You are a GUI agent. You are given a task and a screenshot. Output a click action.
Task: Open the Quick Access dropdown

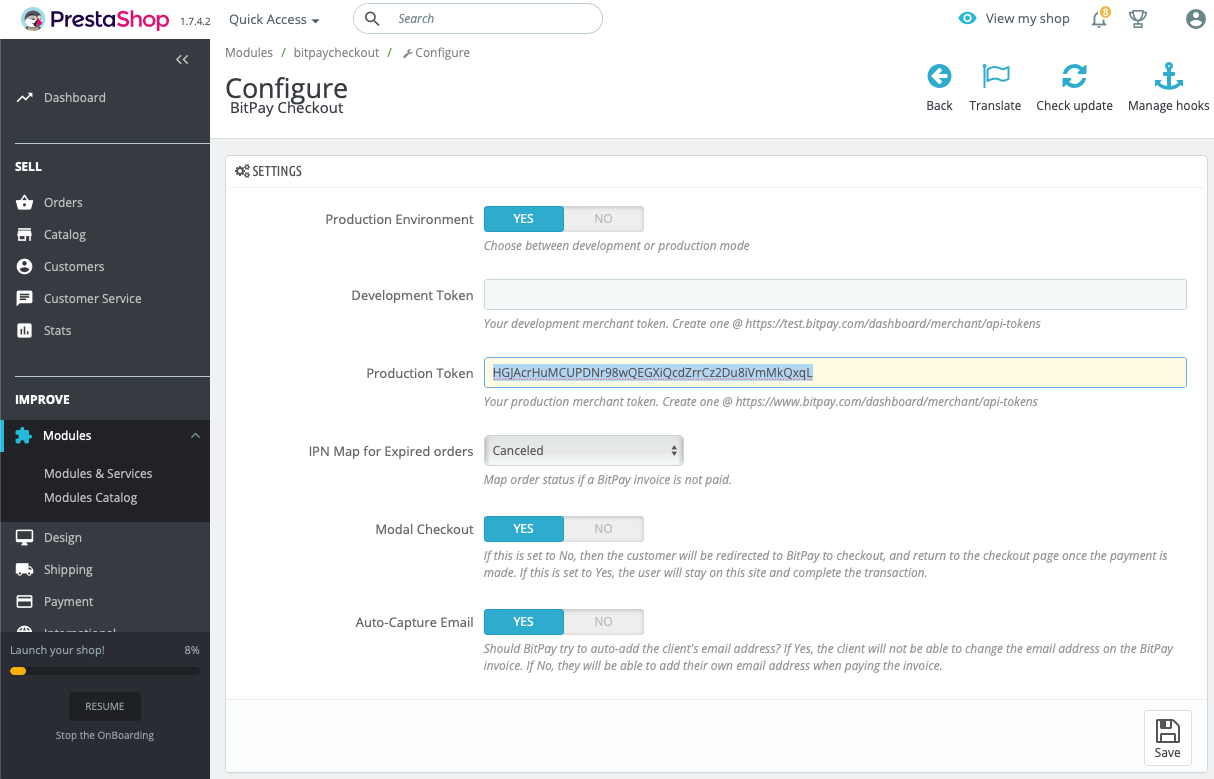(274, 19)
